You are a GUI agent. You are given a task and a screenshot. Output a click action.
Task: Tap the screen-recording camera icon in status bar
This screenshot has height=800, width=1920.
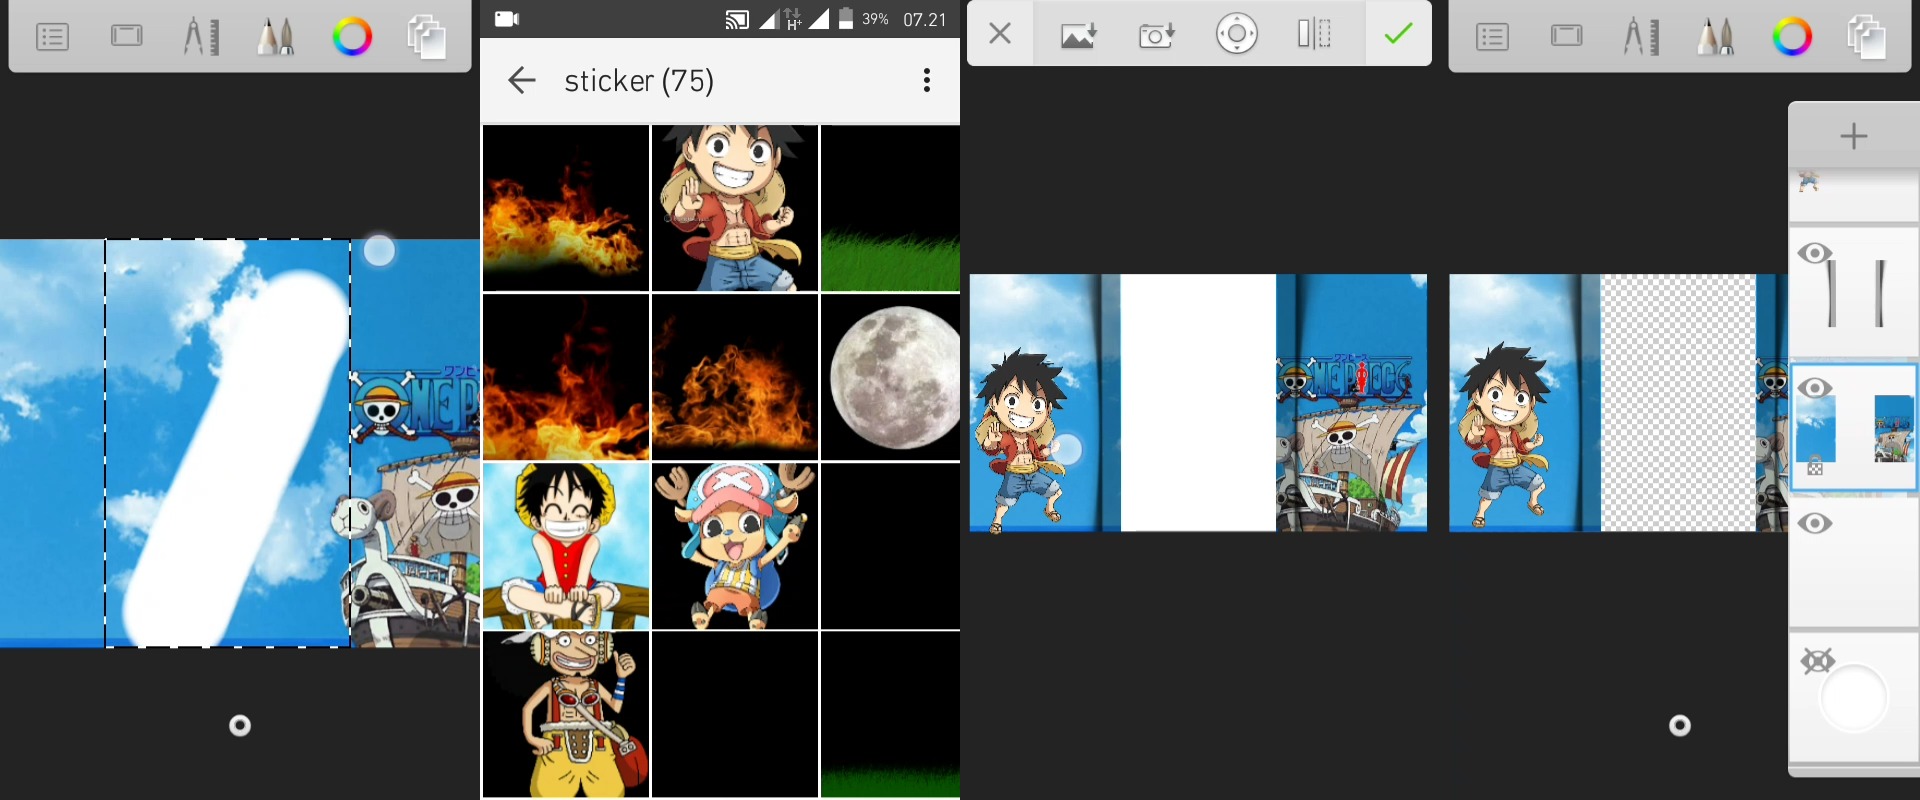point(507,19)
